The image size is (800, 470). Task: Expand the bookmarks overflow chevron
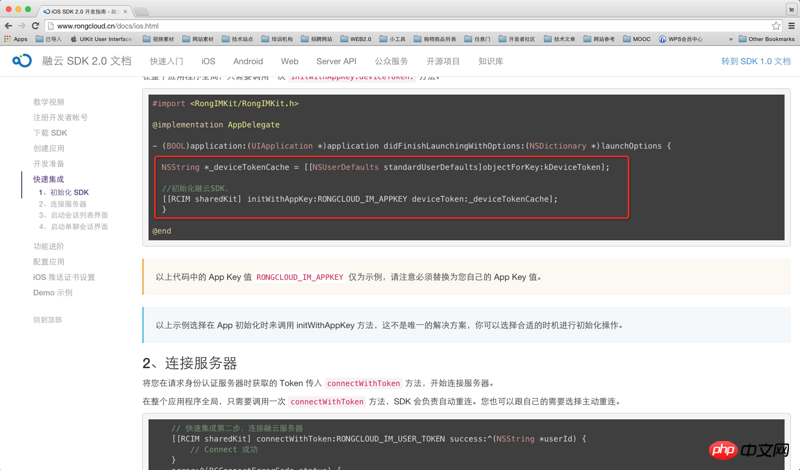click(x=731, y=39)
